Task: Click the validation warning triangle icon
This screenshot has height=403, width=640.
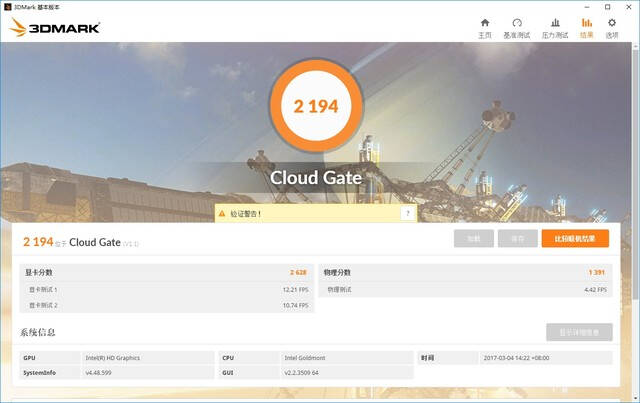Action: point(222,214)
